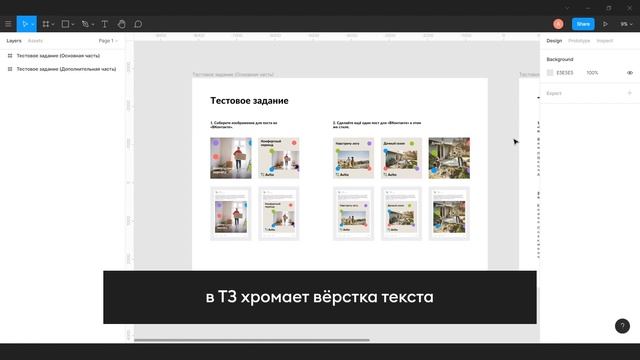Click the Export section label
Viewport: 640px width, 360px height.
pyautogui.click(x=554, y=93)
